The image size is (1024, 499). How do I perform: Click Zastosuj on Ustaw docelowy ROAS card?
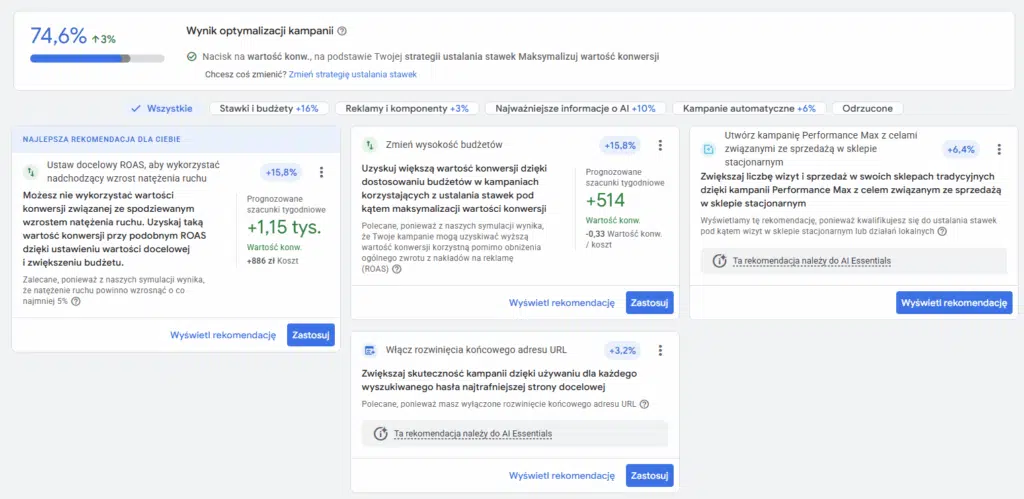[x=311, y=335]
